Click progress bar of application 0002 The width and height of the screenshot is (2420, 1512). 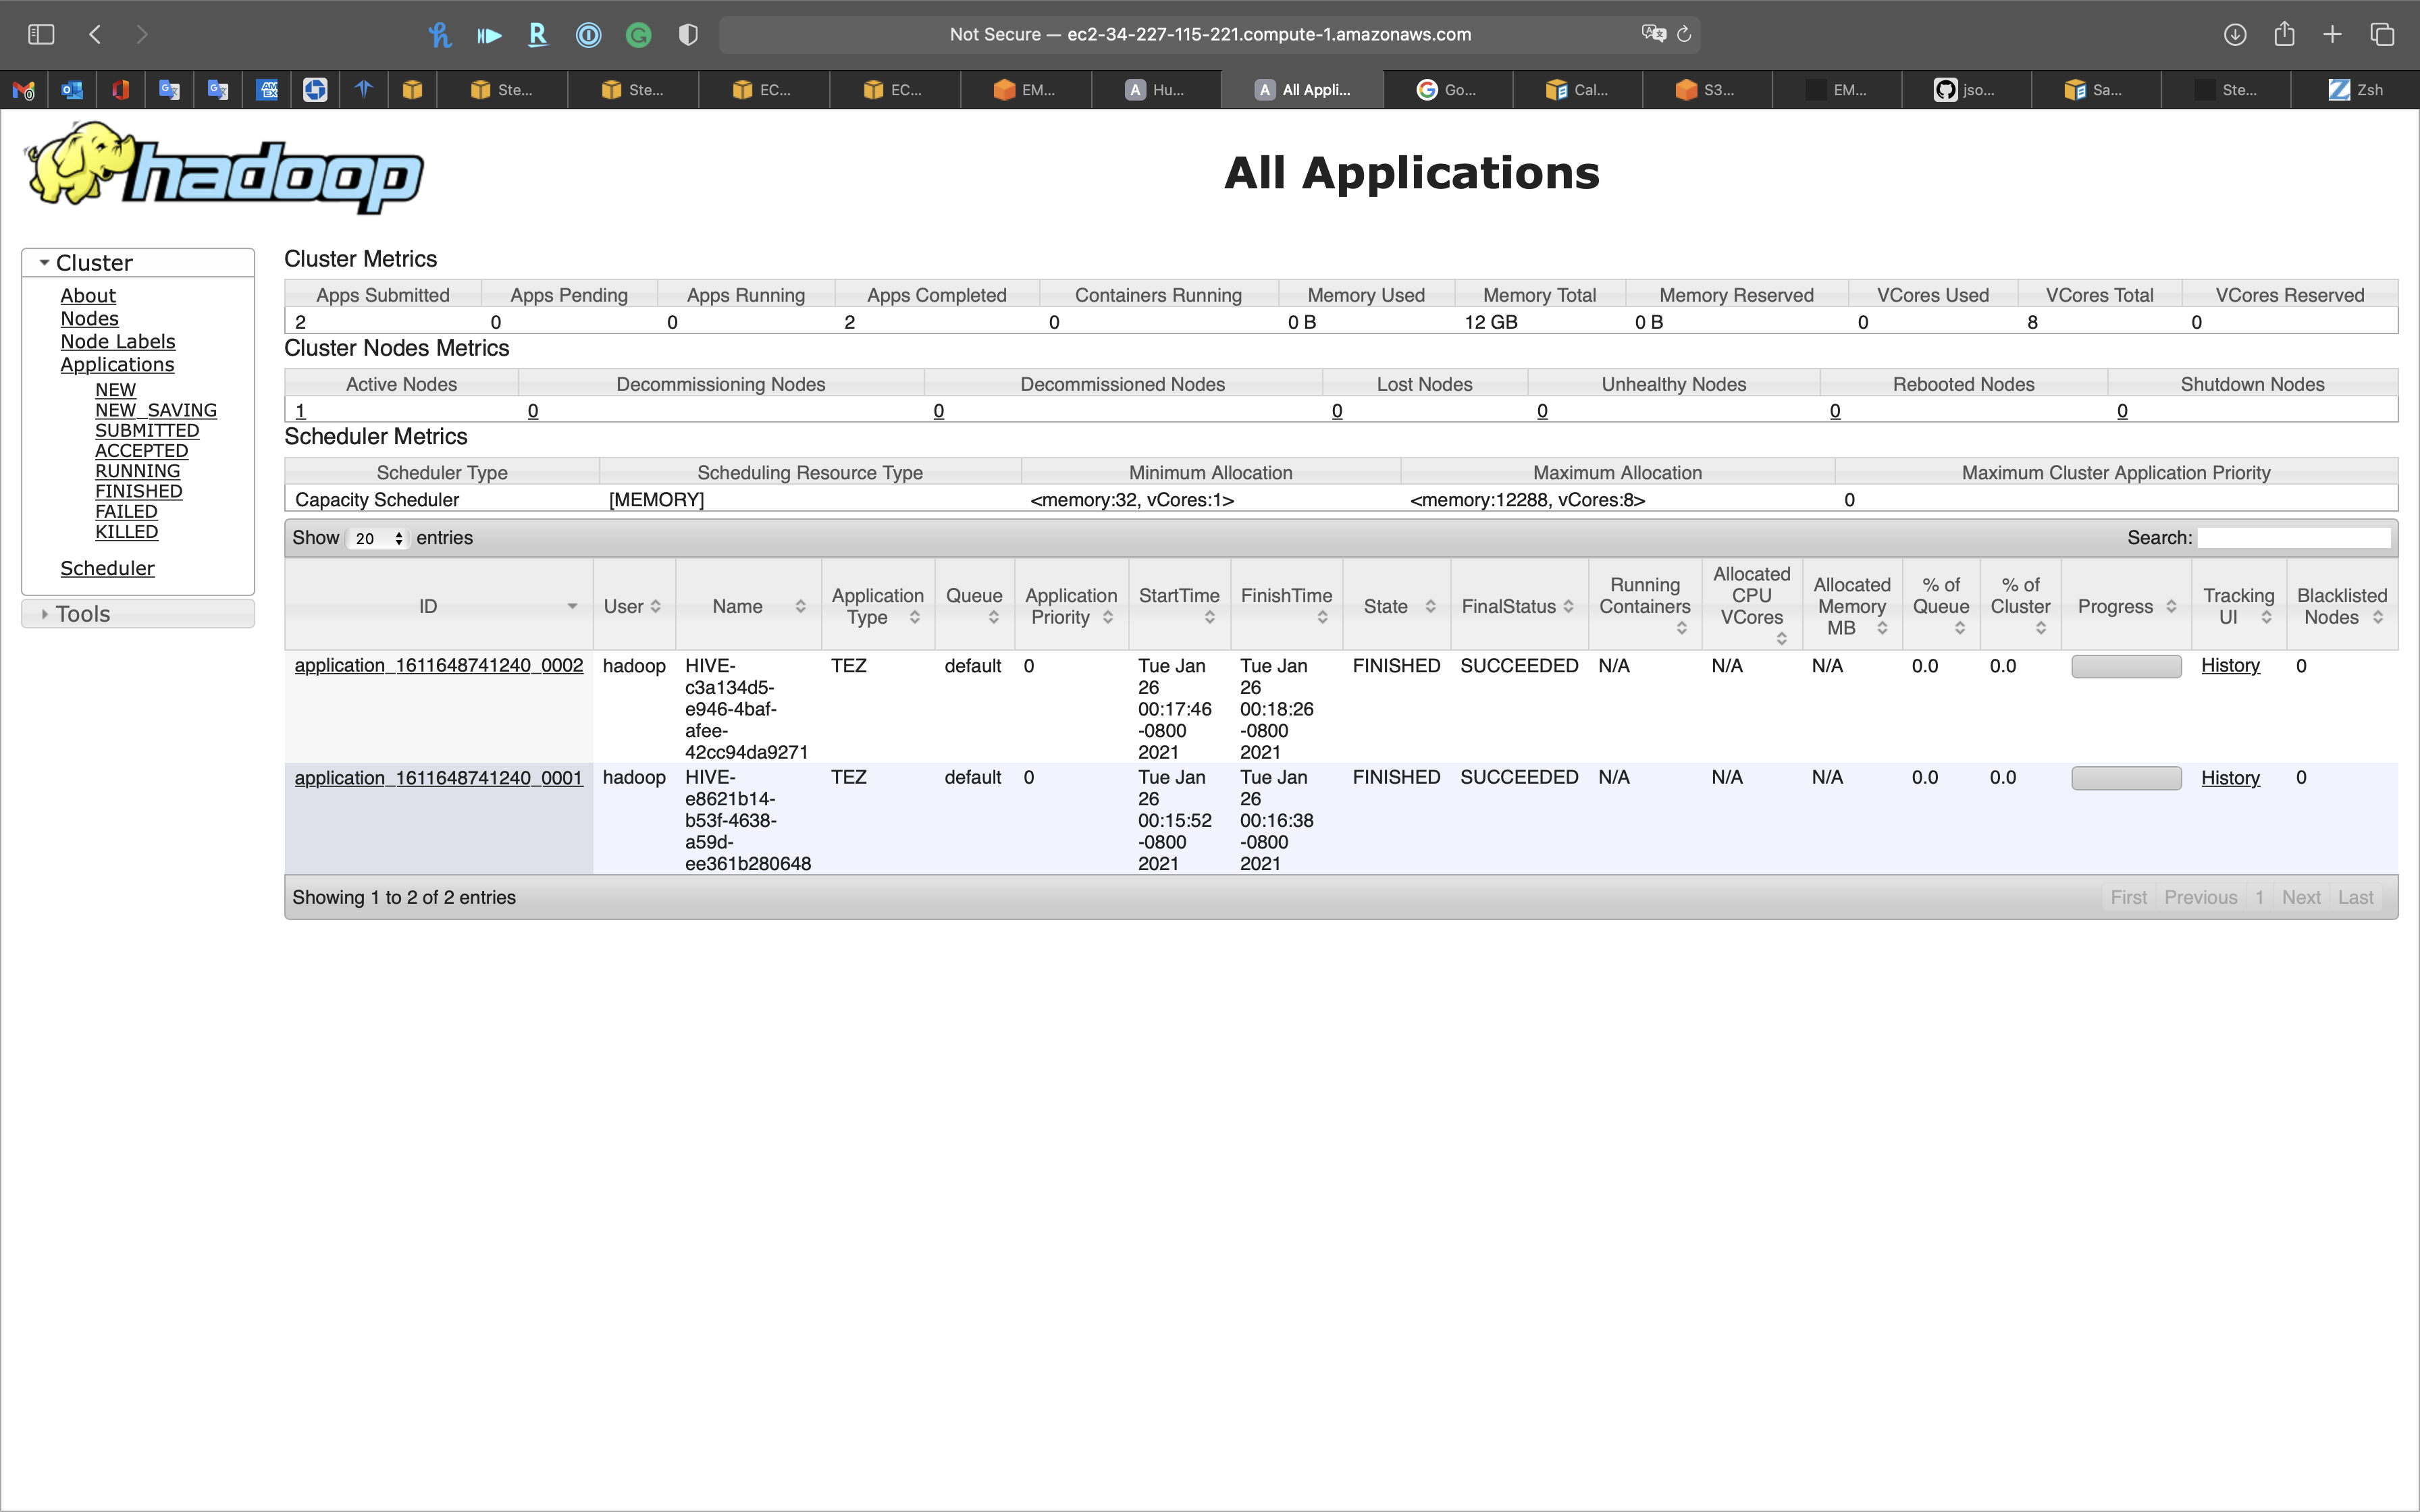coord(2126,667)
